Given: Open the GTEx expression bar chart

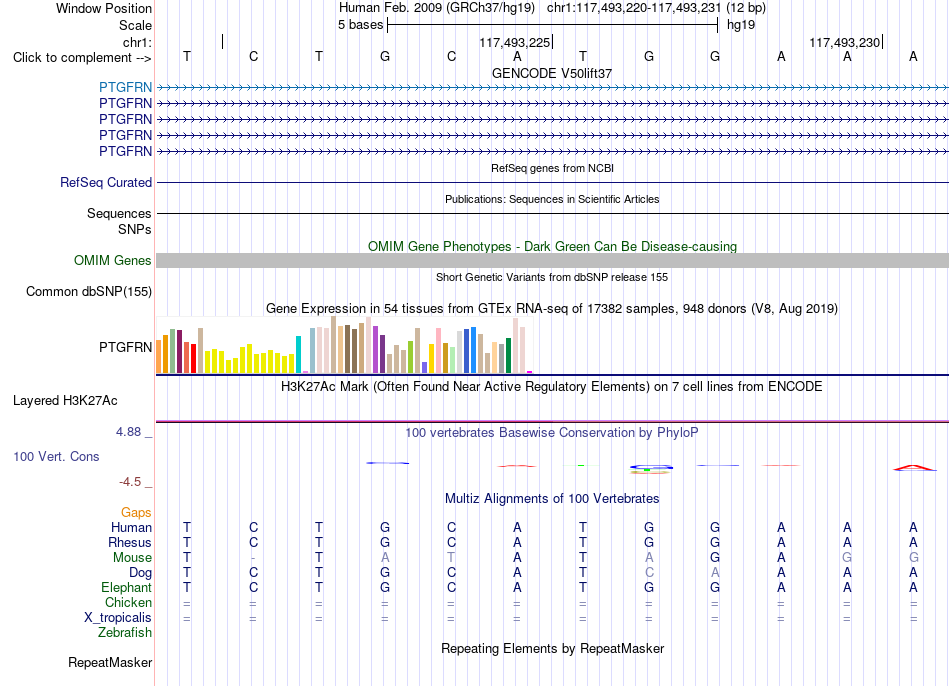Looking at the screenshot, I should pos(344,345).
